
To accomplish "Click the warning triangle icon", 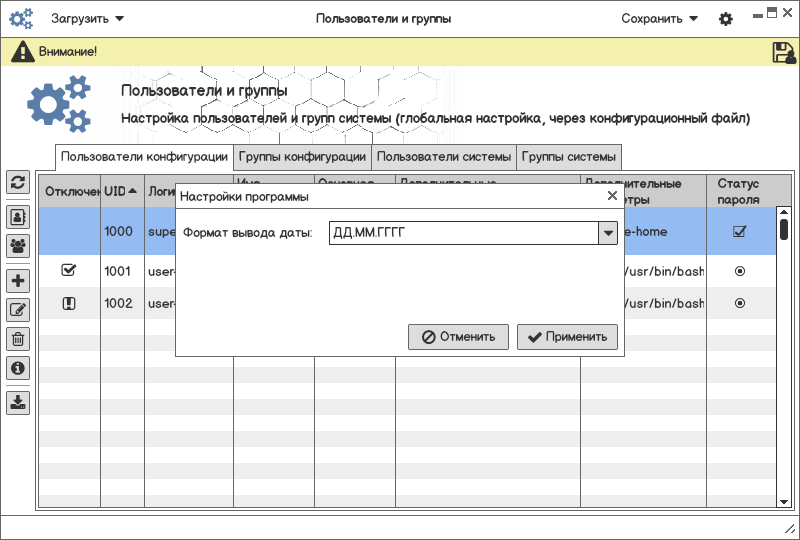I will [22, 52].
